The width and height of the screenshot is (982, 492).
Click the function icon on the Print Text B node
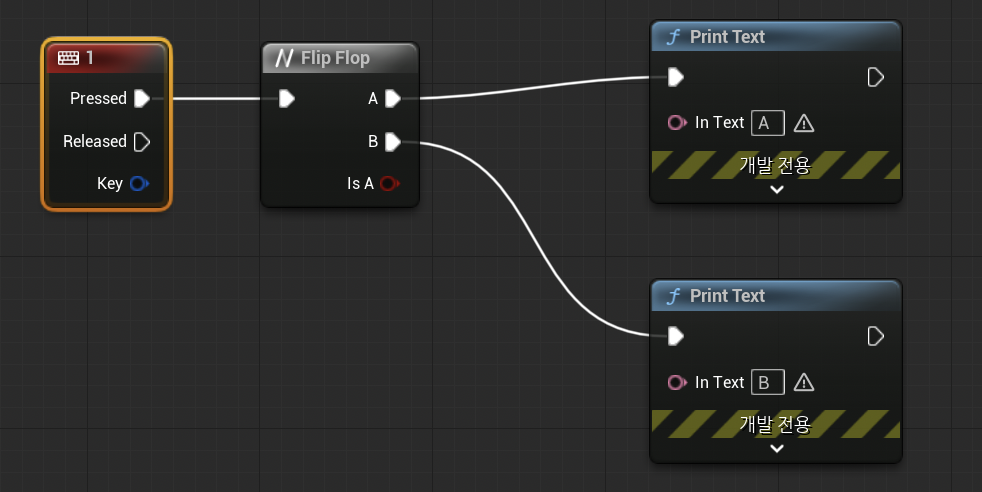673,296
